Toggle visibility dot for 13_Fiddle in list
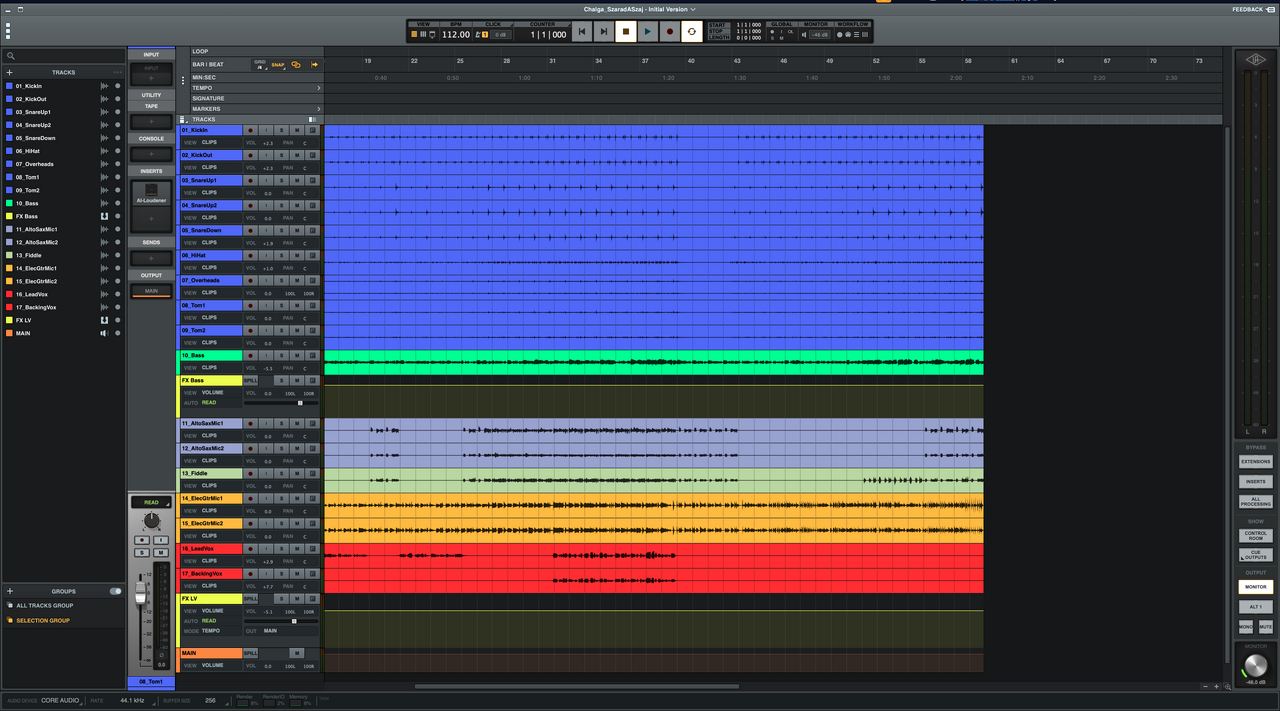This screenshot has width=1280, height=711. pyautogui.click(x=117, y=255)
